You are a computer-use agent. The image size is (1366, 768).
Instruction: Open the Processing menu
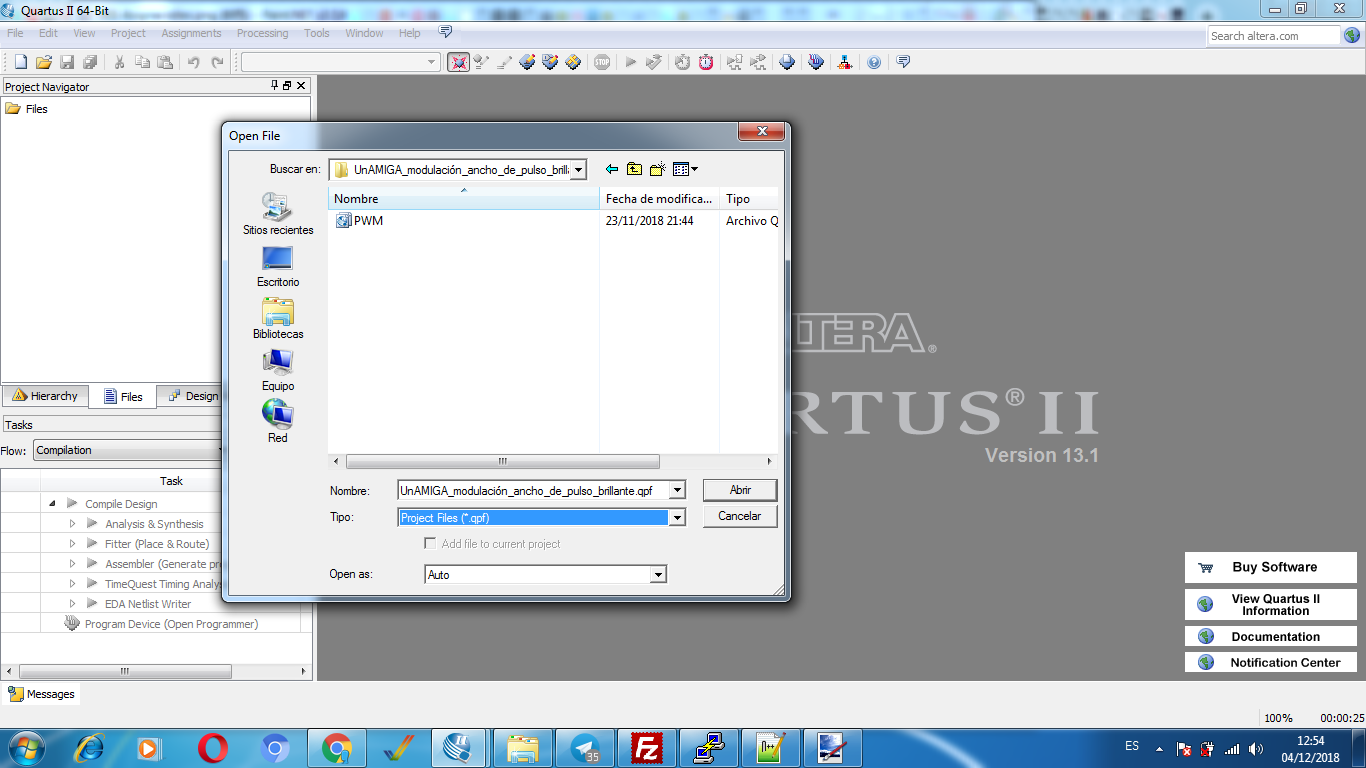262,32
